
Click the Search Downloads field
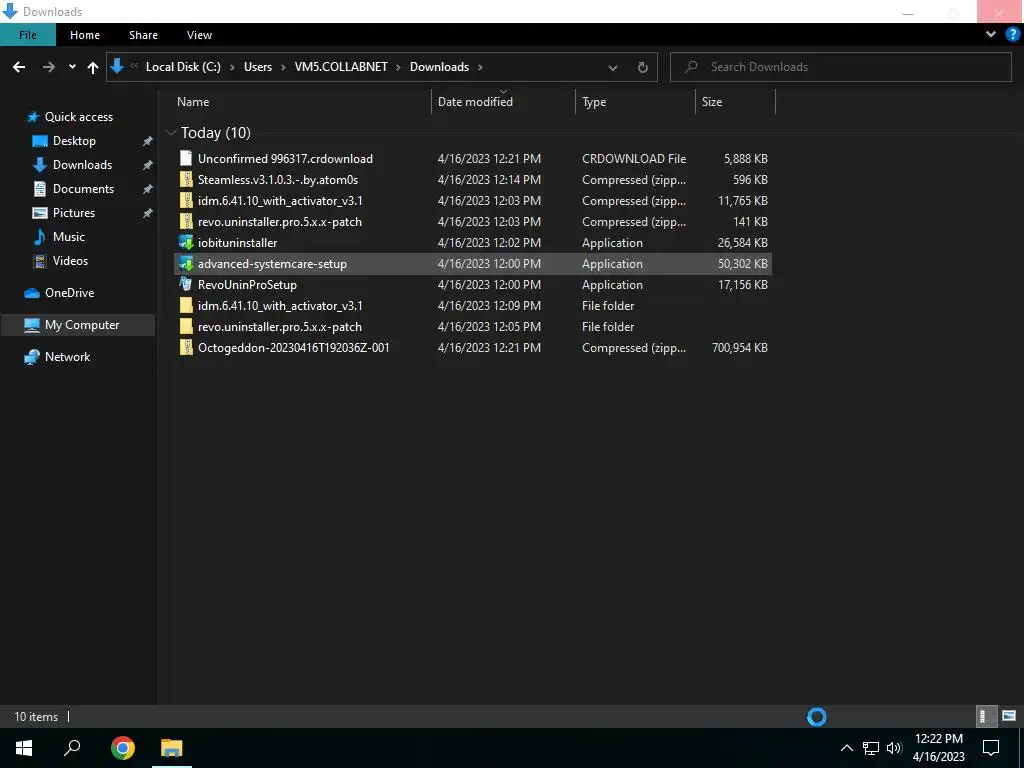point(840,67)
